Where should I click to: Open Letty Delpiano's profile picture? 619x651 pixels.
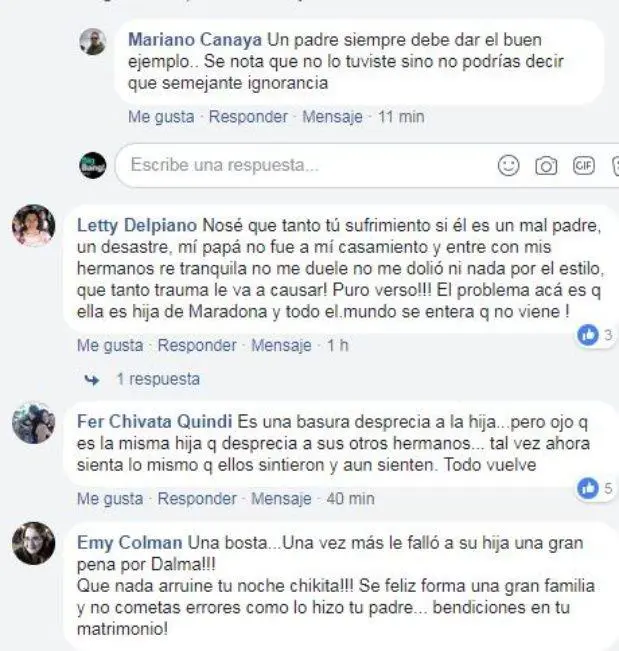34,225
